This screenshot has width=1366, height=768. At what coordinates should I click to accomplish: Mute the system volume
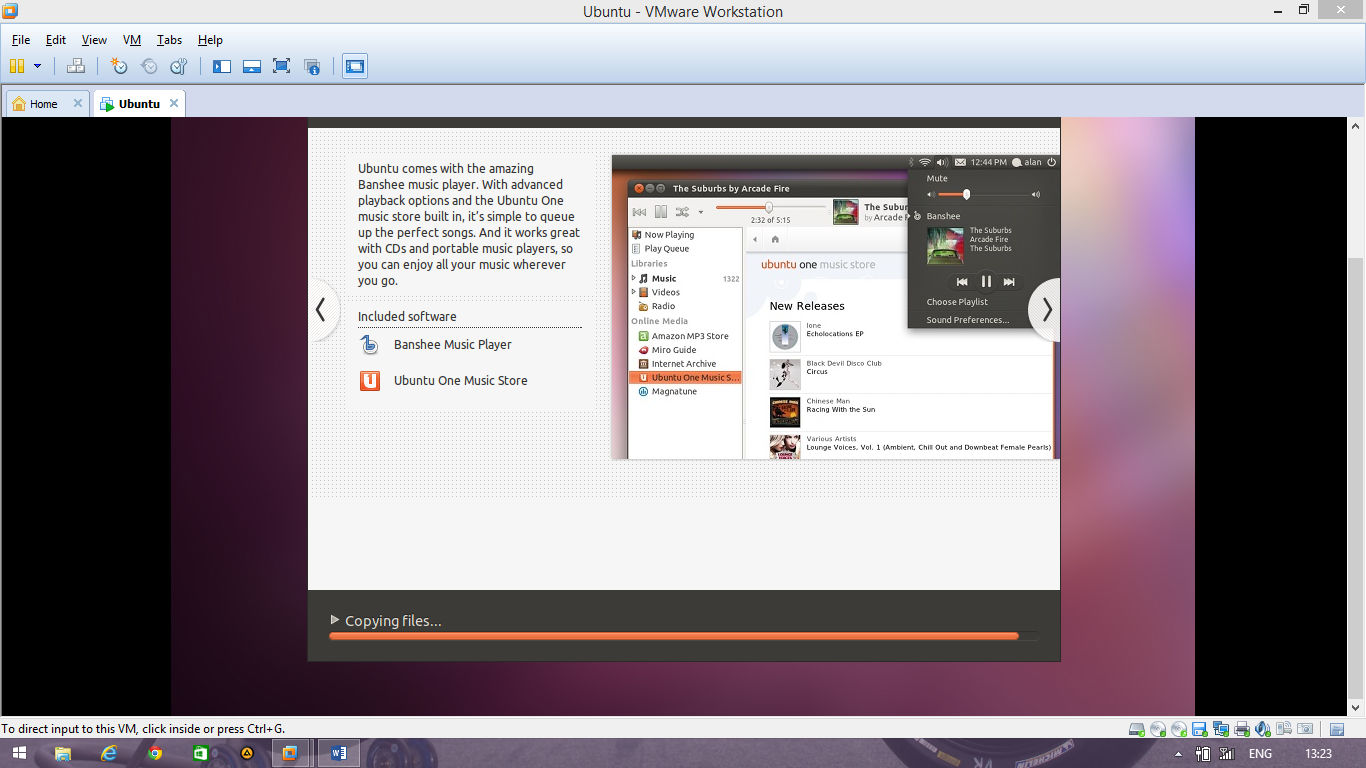click(x=937, y=177)
